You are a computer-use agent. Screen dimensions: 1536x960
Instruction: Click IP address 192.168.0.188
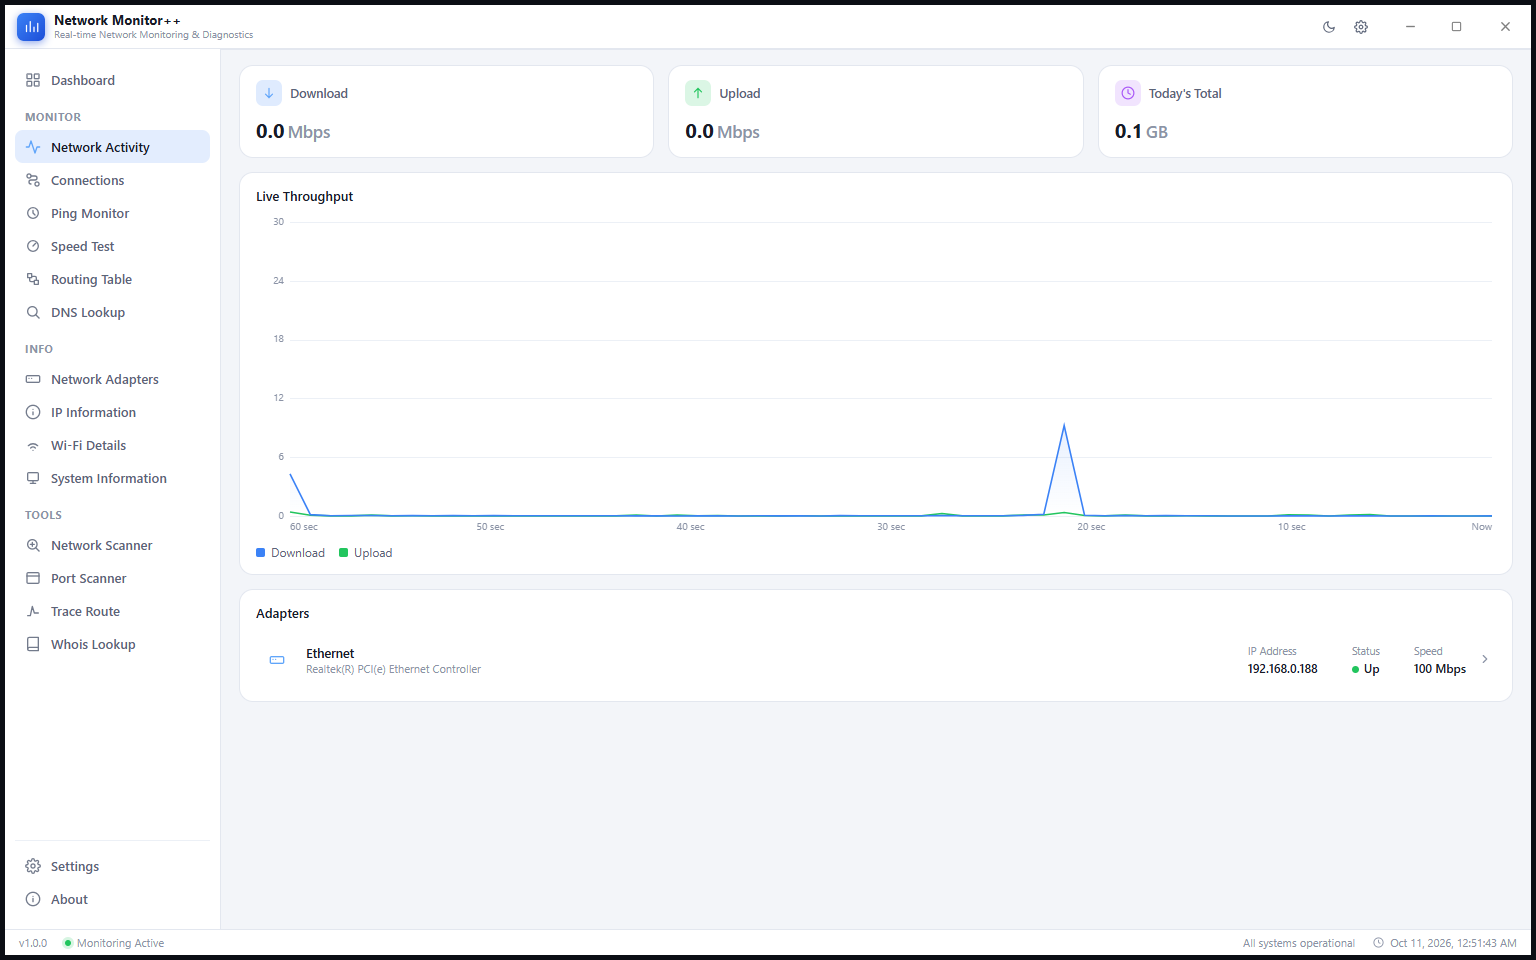(x=1282, y=669)
